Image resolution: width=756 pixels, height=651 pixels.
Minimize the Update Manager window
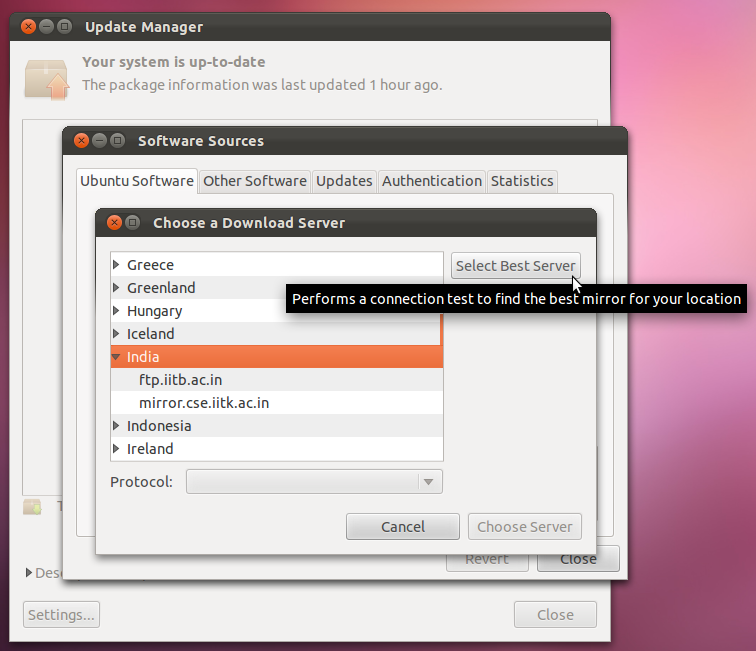pyautogui.click(x=46, y=26)
